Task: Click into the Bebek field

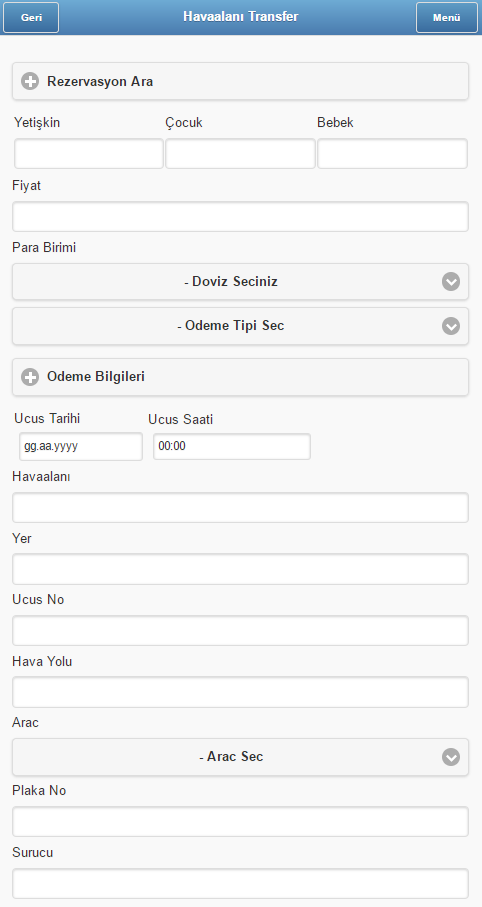Action: [392, 153]
